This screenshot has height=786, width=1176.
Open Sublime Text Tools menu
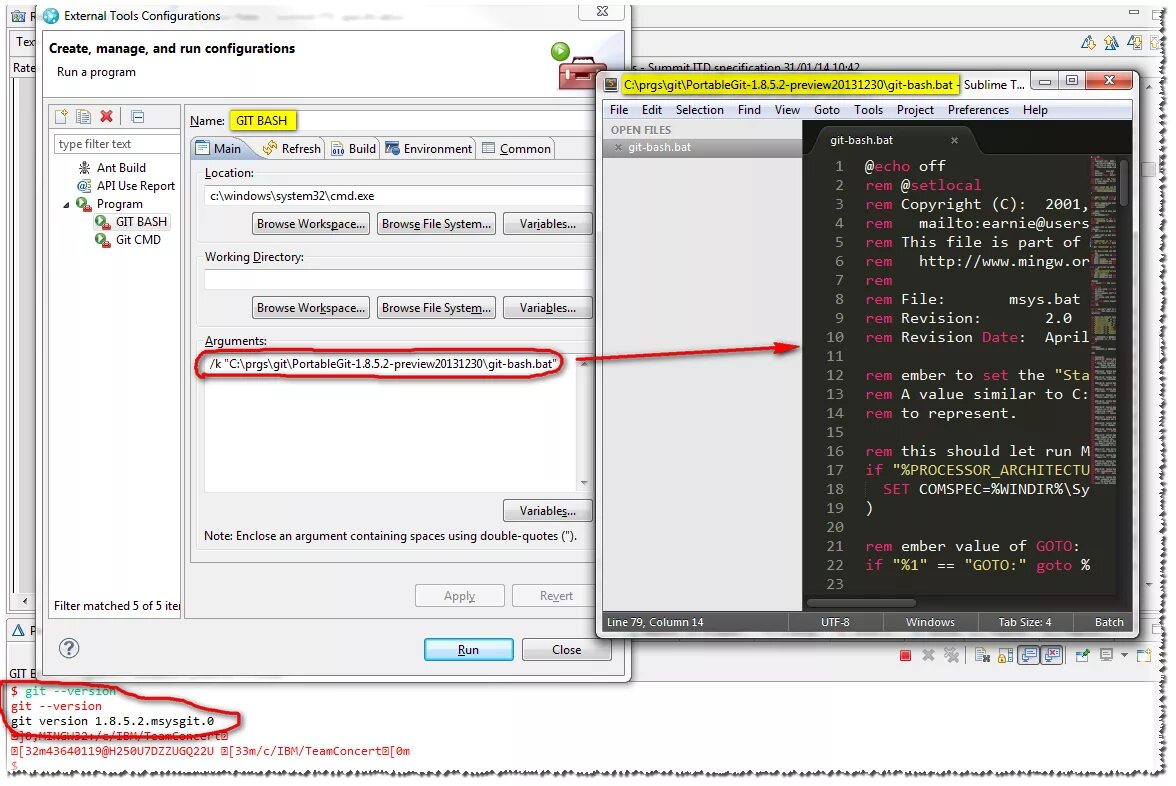pyautogui.click(x=868, y=110)
